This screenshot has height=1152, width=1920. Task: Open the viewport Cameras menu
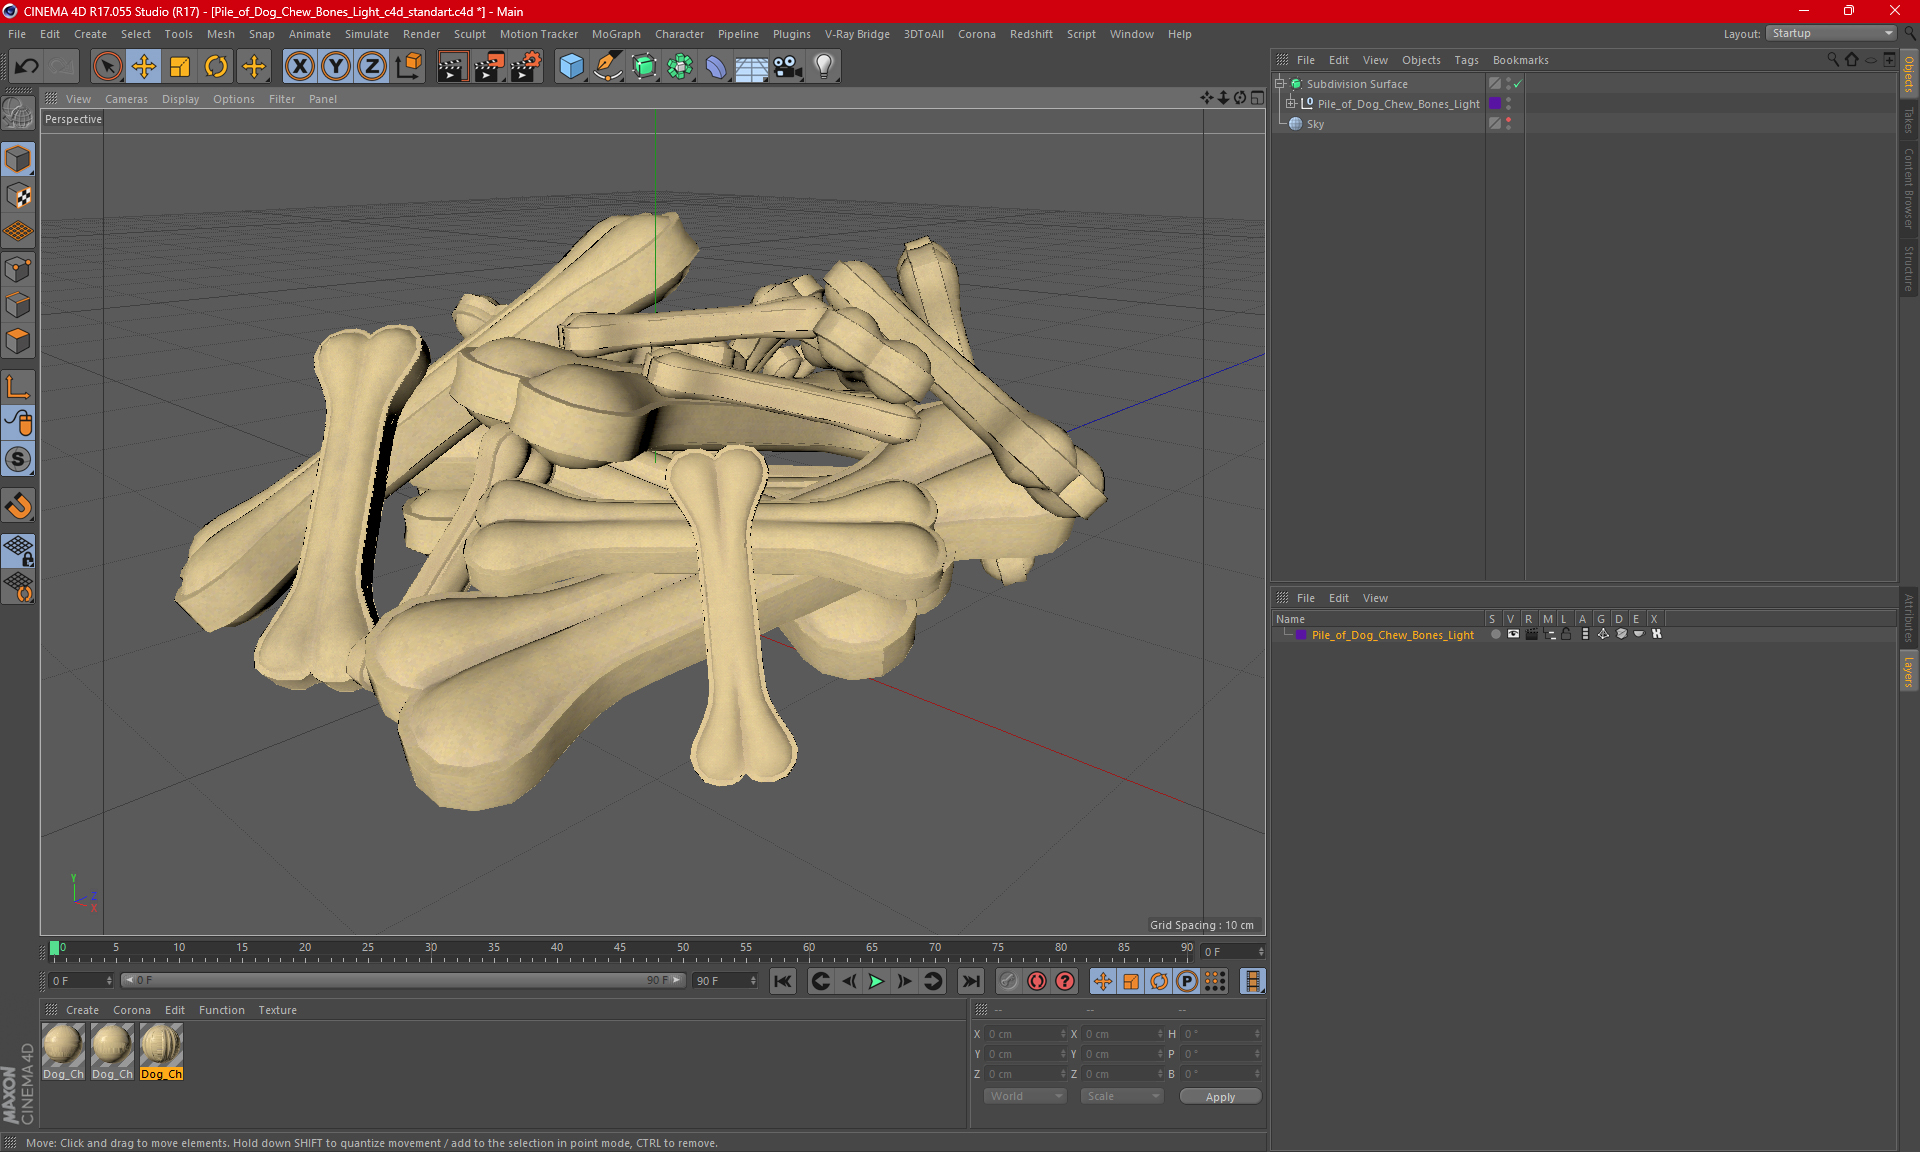tap(126, 99)
